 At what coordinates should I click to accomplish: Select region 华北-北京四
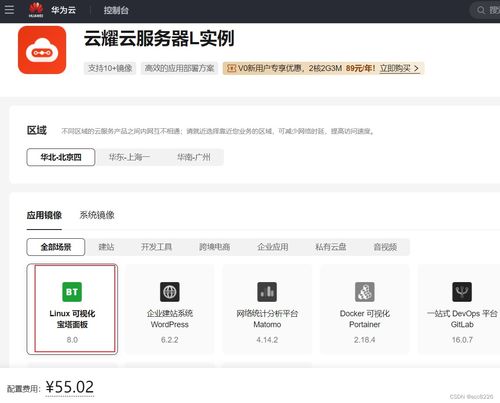tap(61, 157)
